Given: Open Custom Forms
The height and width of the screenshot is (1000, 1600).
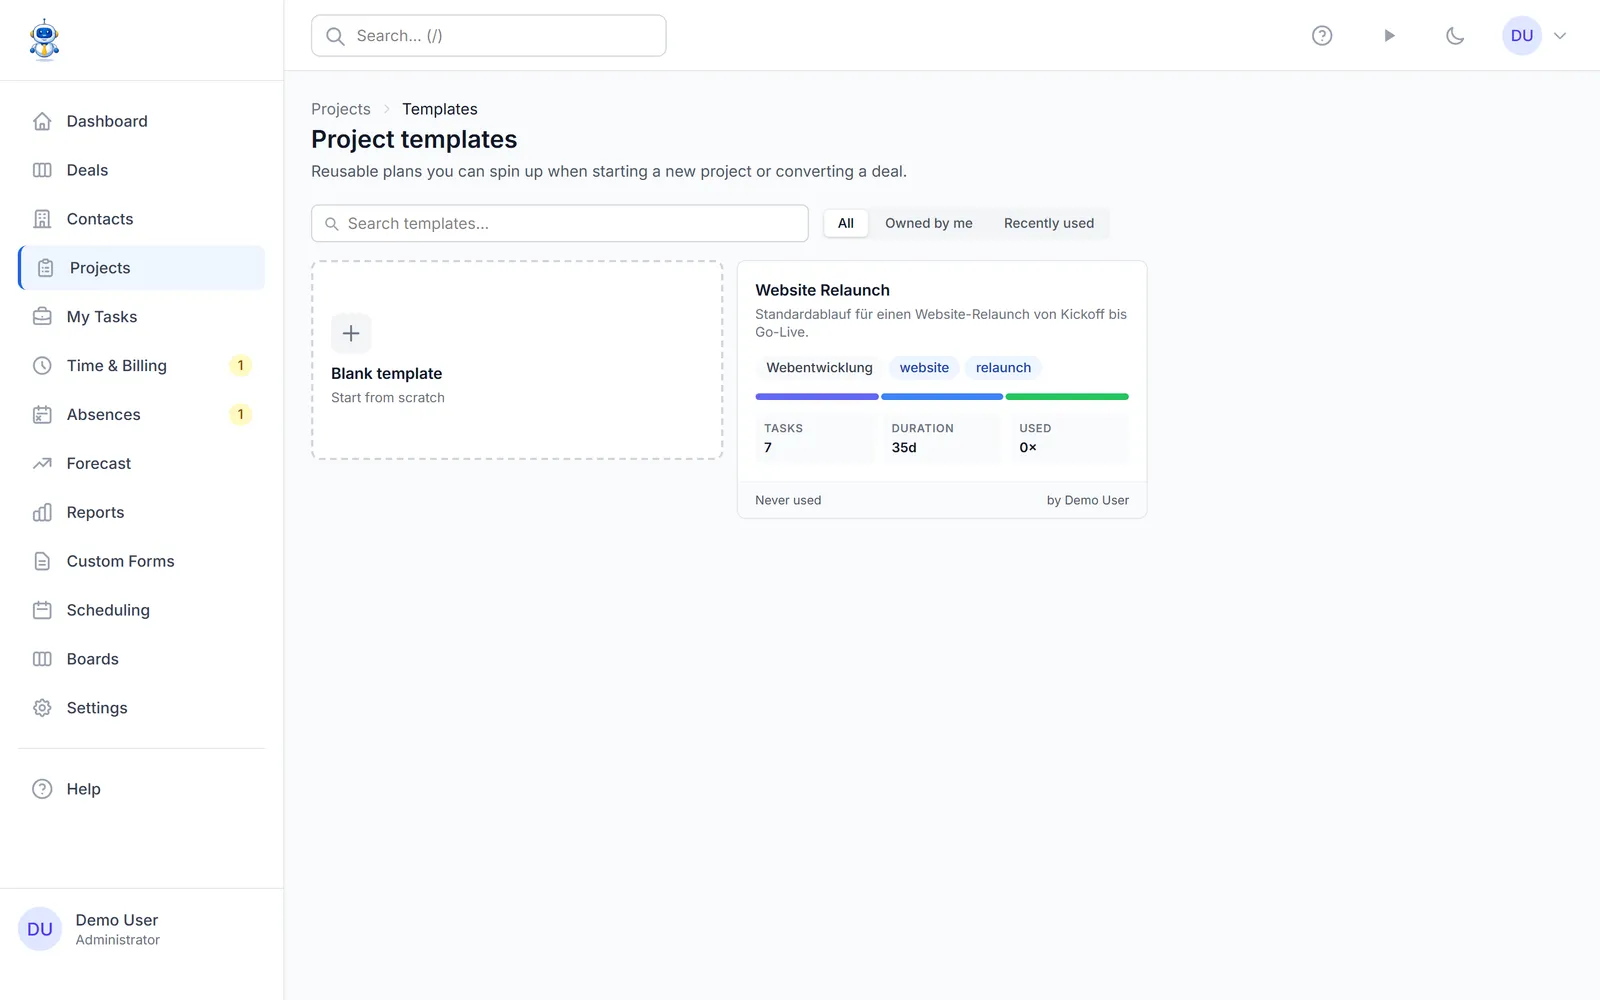Looking at the screenshot, I should coord(142,562).
